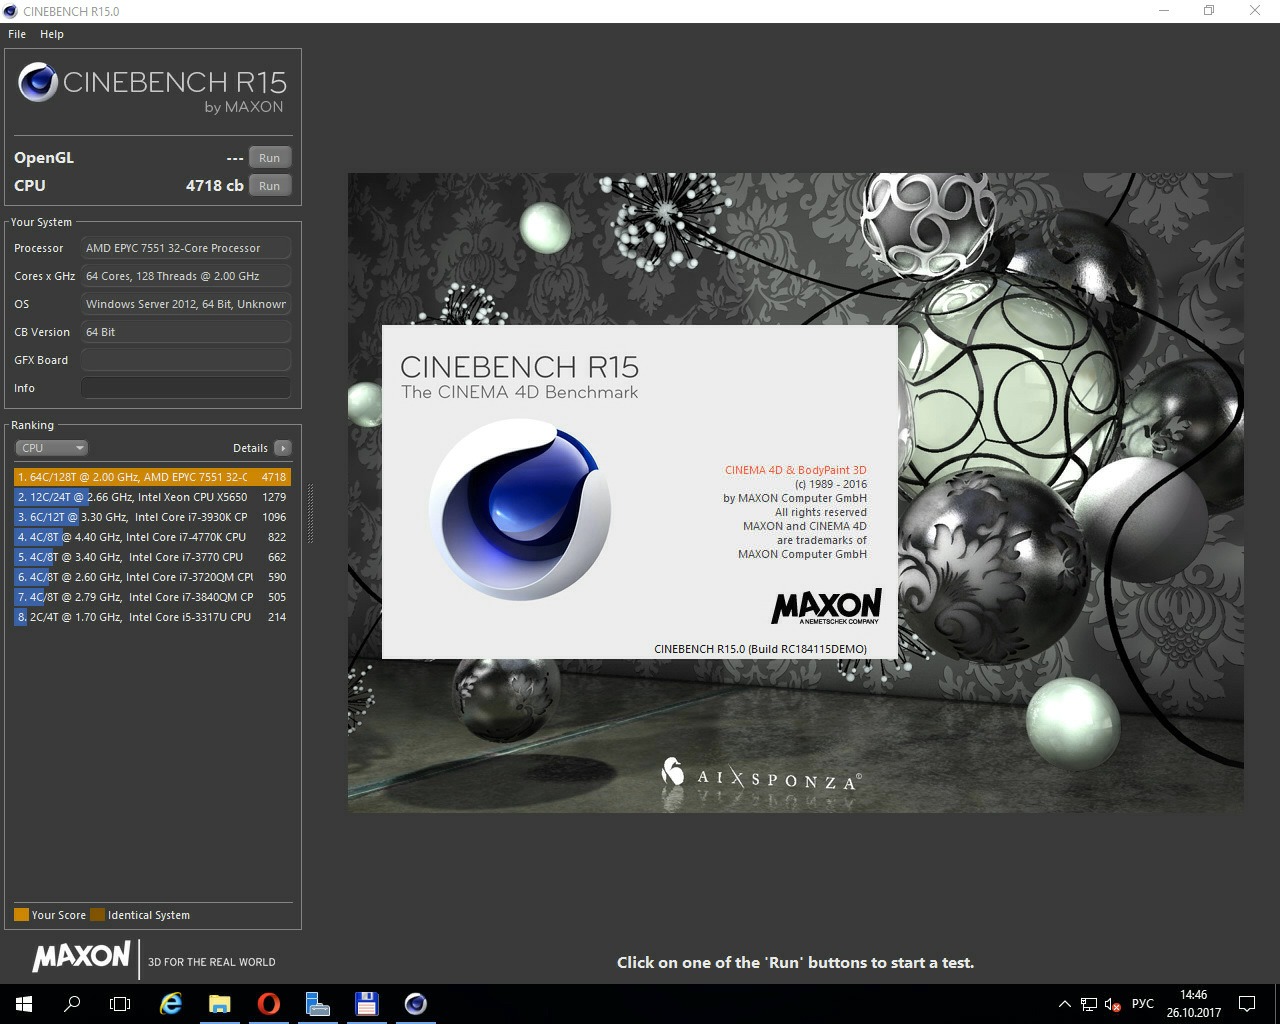Open the clock and calendar flyout
Screen dimensions: 1280x1024
point(1193,1004)
